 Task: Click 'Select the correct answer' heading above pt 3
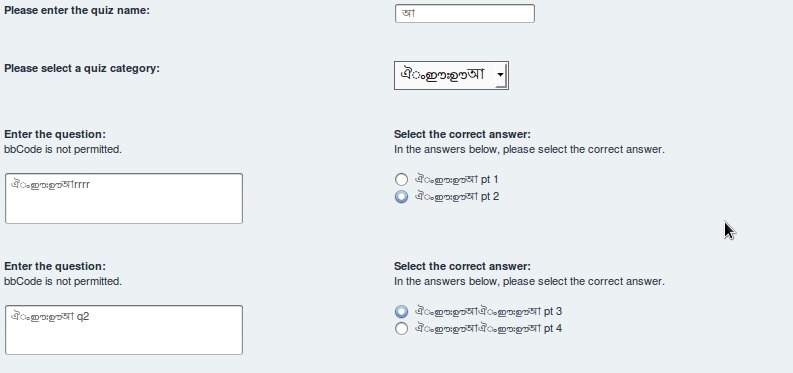click(462, 266)
